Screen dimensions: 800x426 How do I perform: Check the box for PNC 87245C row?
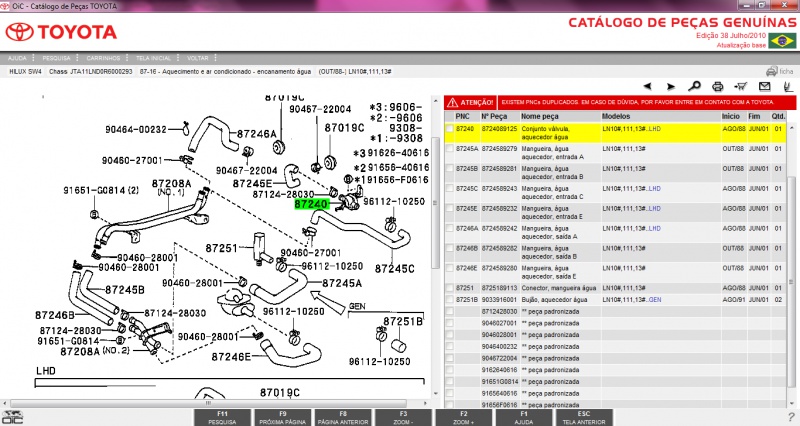tap(449, 188)
